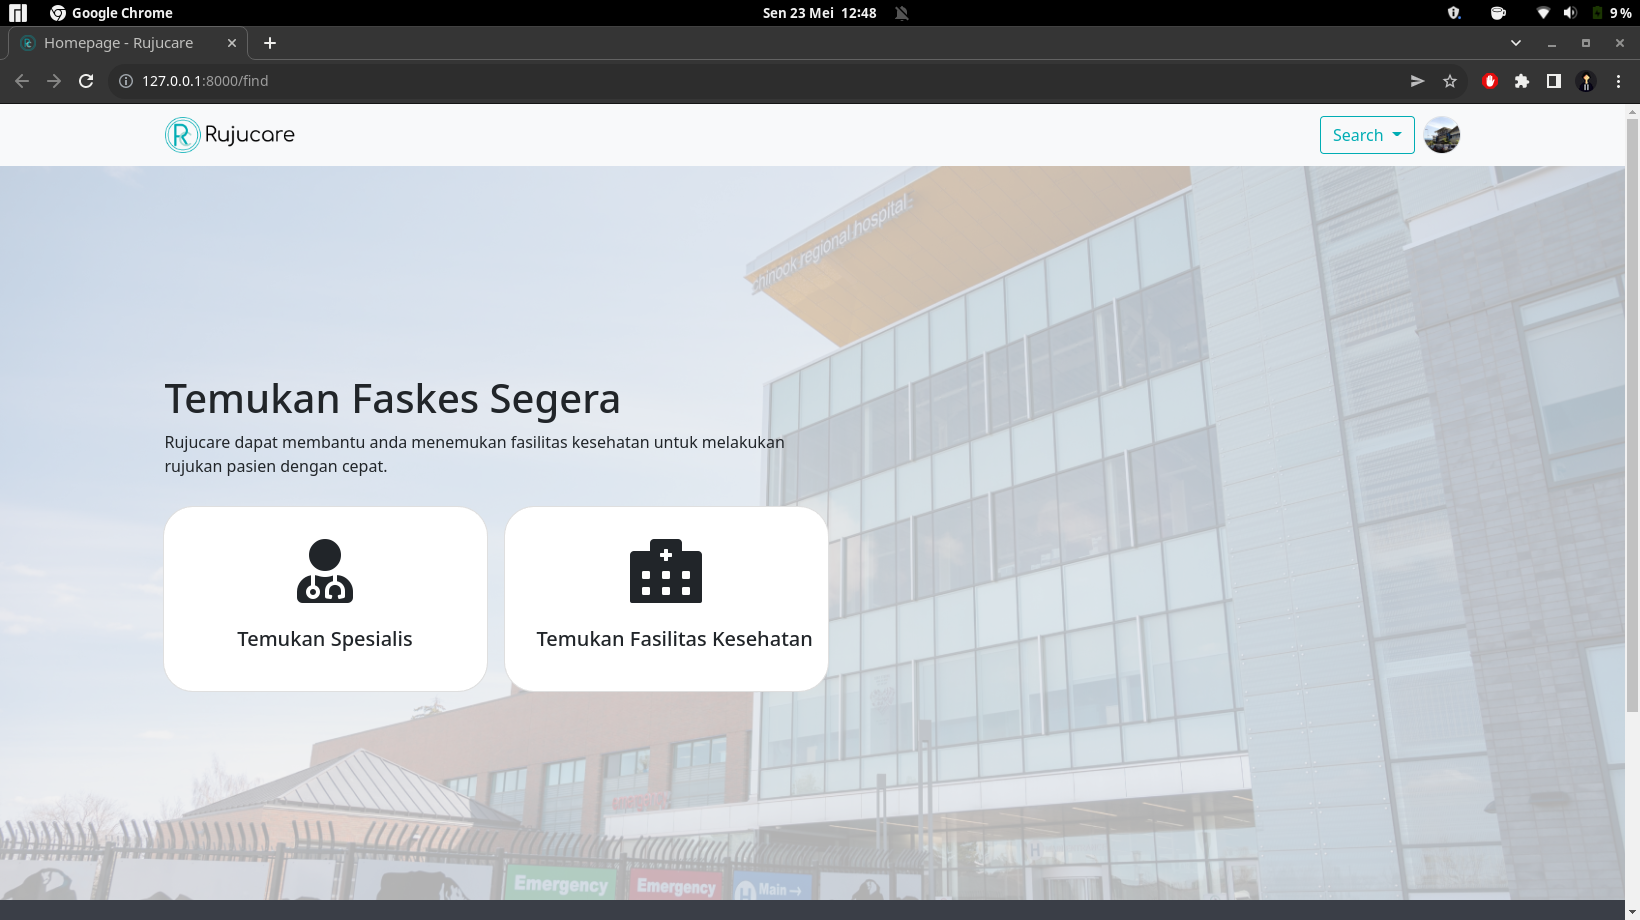
Task: View site information icon in address bar
Action: click(126, 81)
